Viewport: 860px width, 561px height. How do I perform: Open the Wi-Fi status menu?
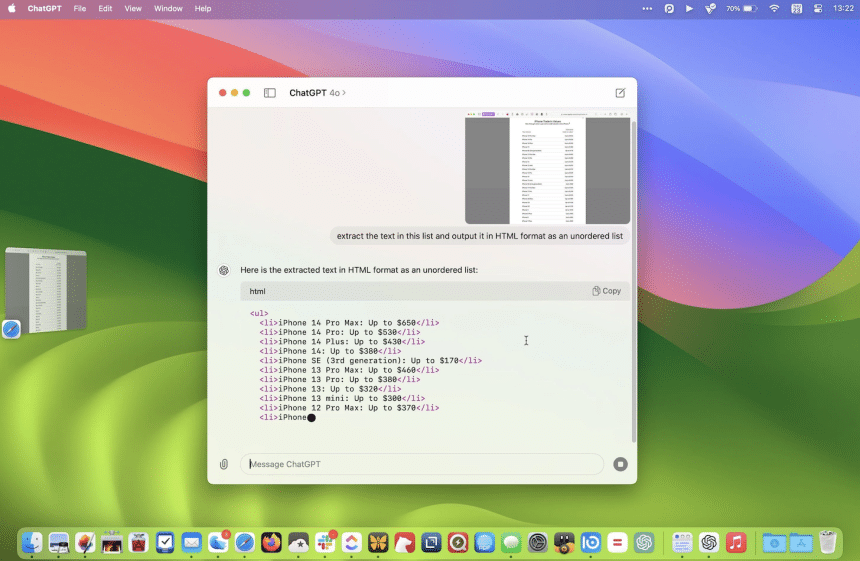pos(774,8)
